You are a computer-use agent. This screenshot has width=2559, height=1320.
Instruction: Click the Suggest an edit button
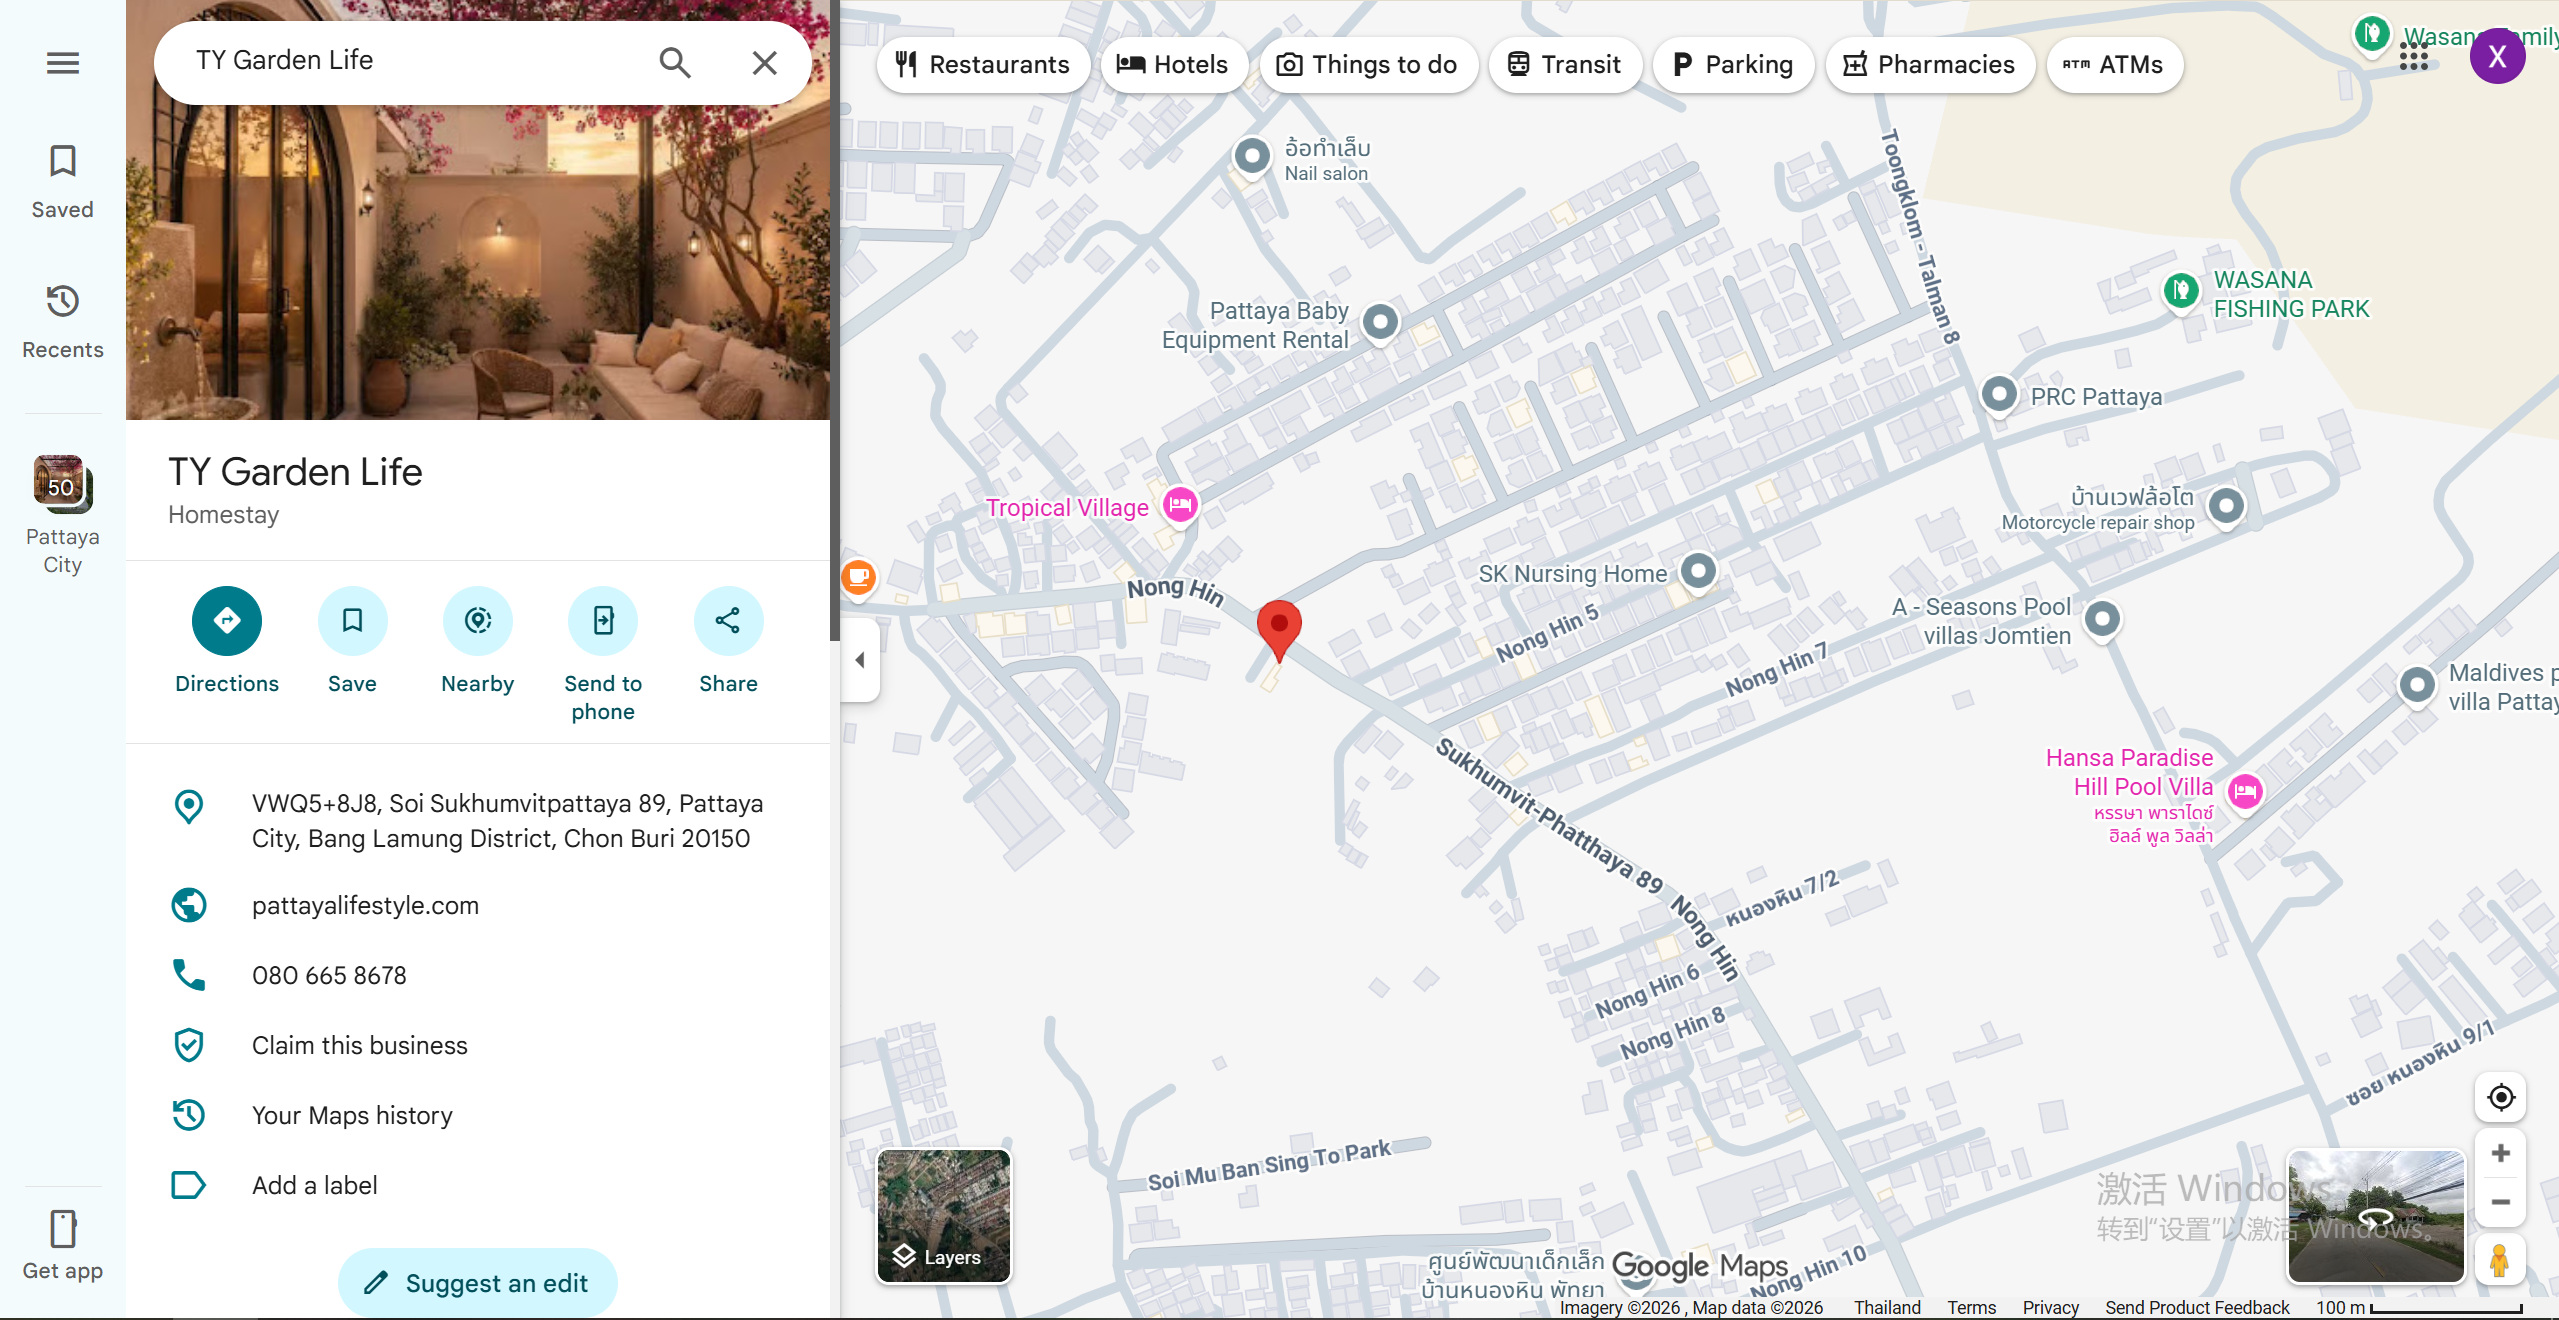[478, 1283]
